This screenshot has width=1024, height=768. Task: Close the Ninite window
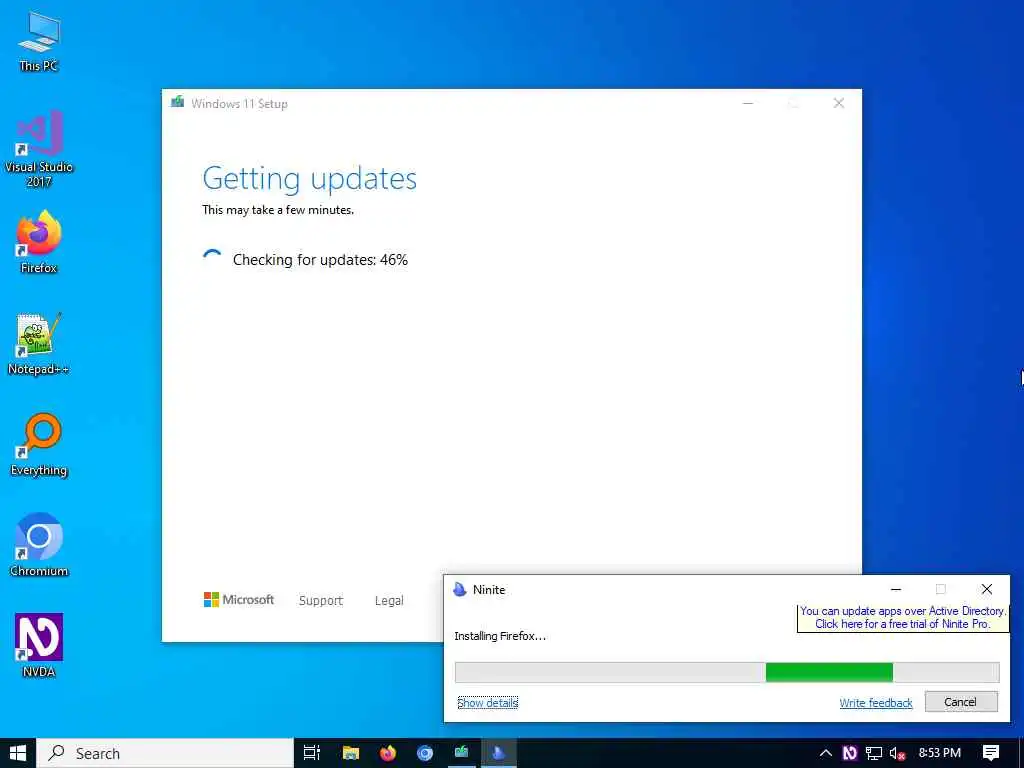(x=987, y=589)
